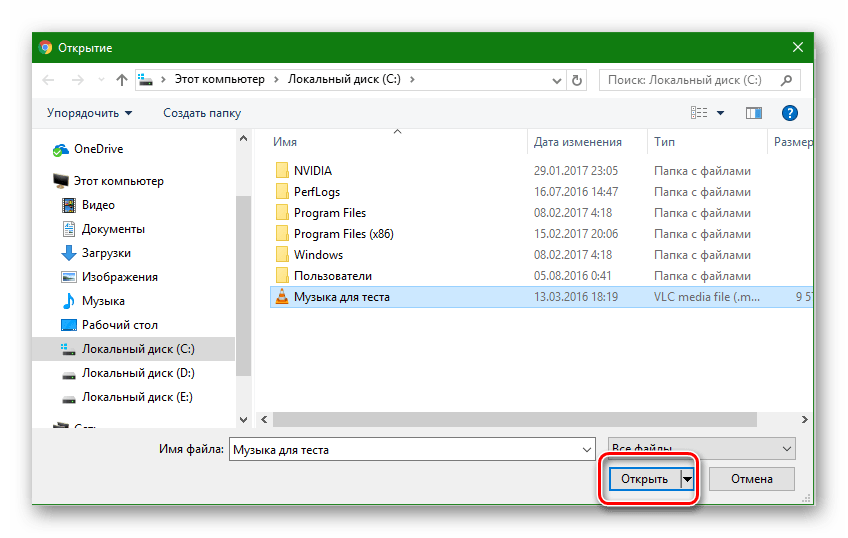Image resolution: width=848 pixels, height=538 pixels.
Task: Go to Локальный диск (D:)
Action: [x=138, y=373]
